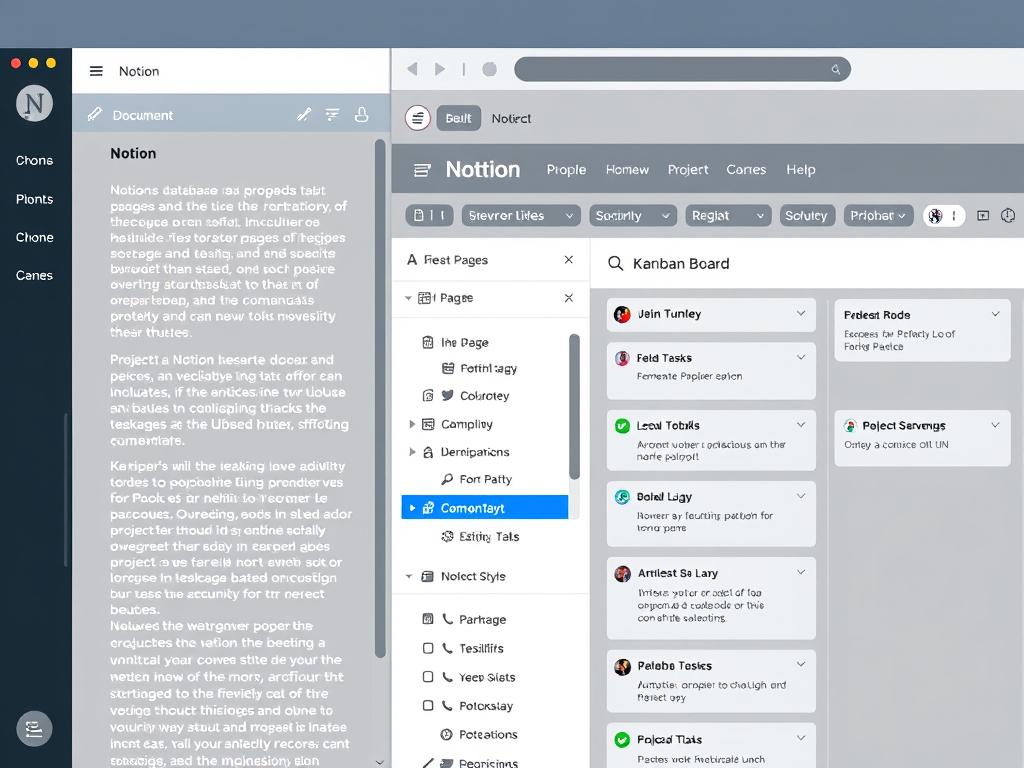
Task: Click the edit pen icon in Document bar
Action: click(304, 115)
